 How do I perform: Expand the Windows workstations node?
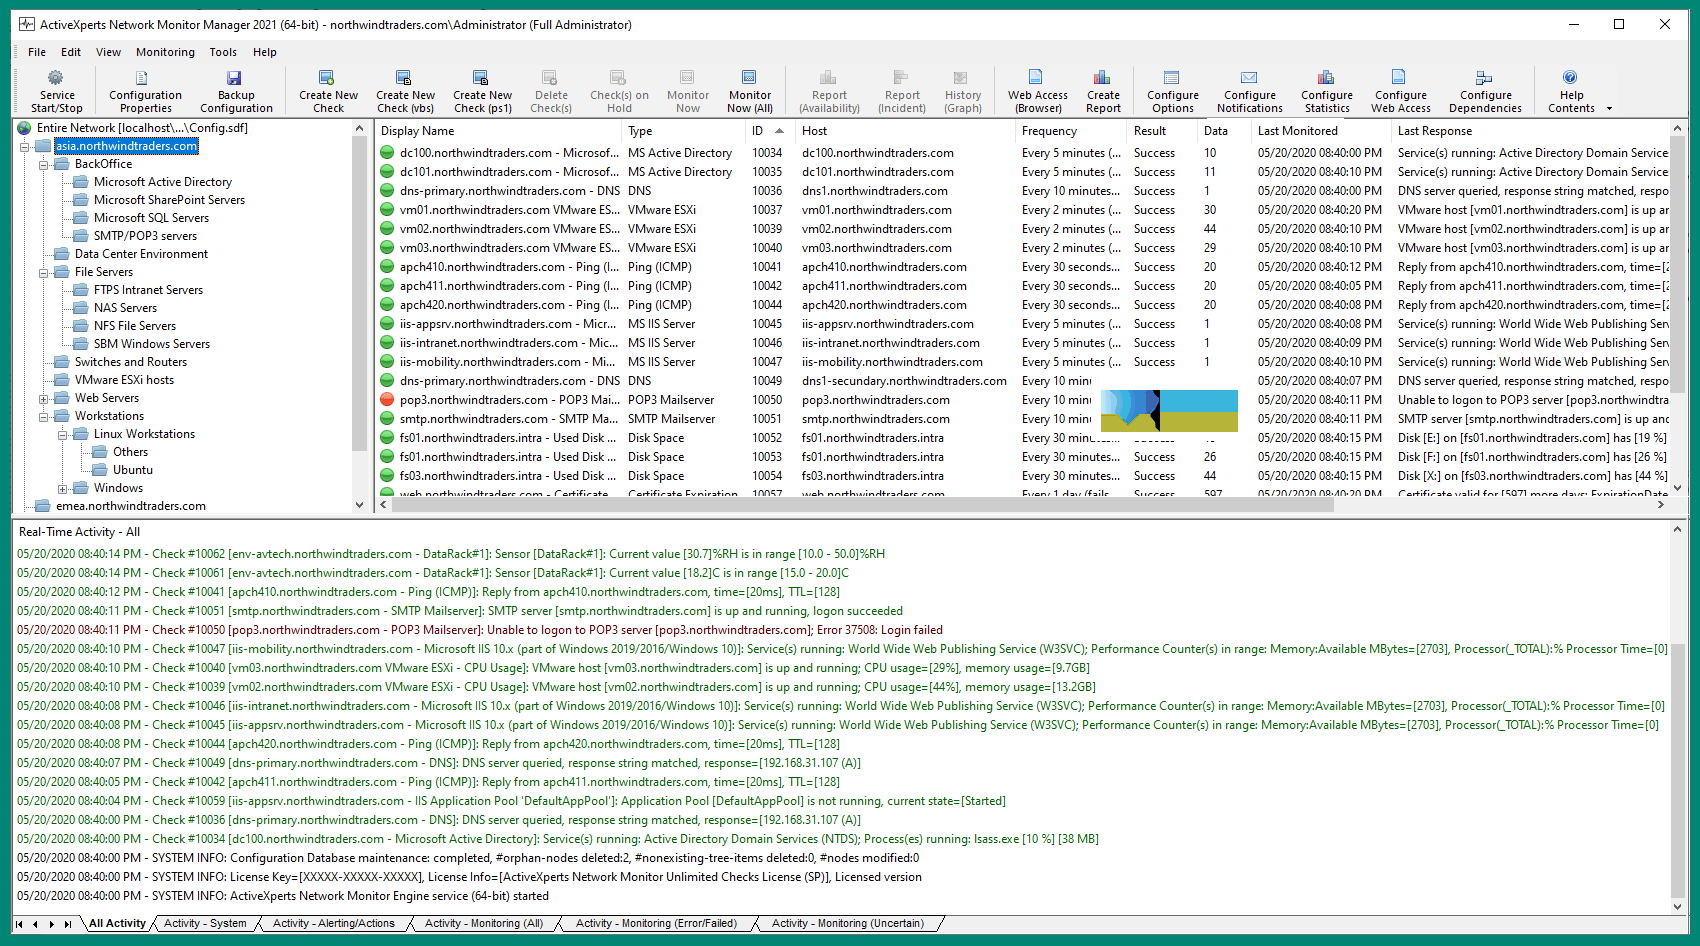[x=63, y=488]
